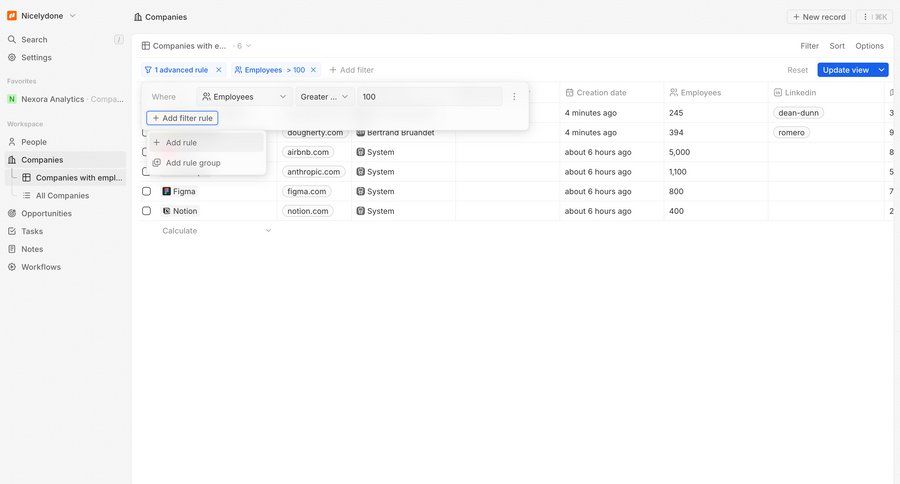The image size is (900, 484).
Task: Click the filter value field showing 100
Action: [429, 97]
